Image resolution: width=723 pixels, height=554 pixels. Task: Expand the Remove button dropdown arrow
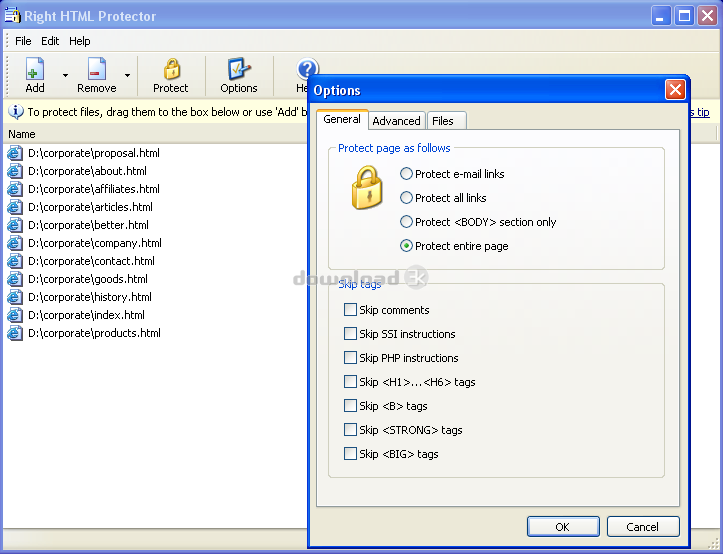click(x=127, y=75)
